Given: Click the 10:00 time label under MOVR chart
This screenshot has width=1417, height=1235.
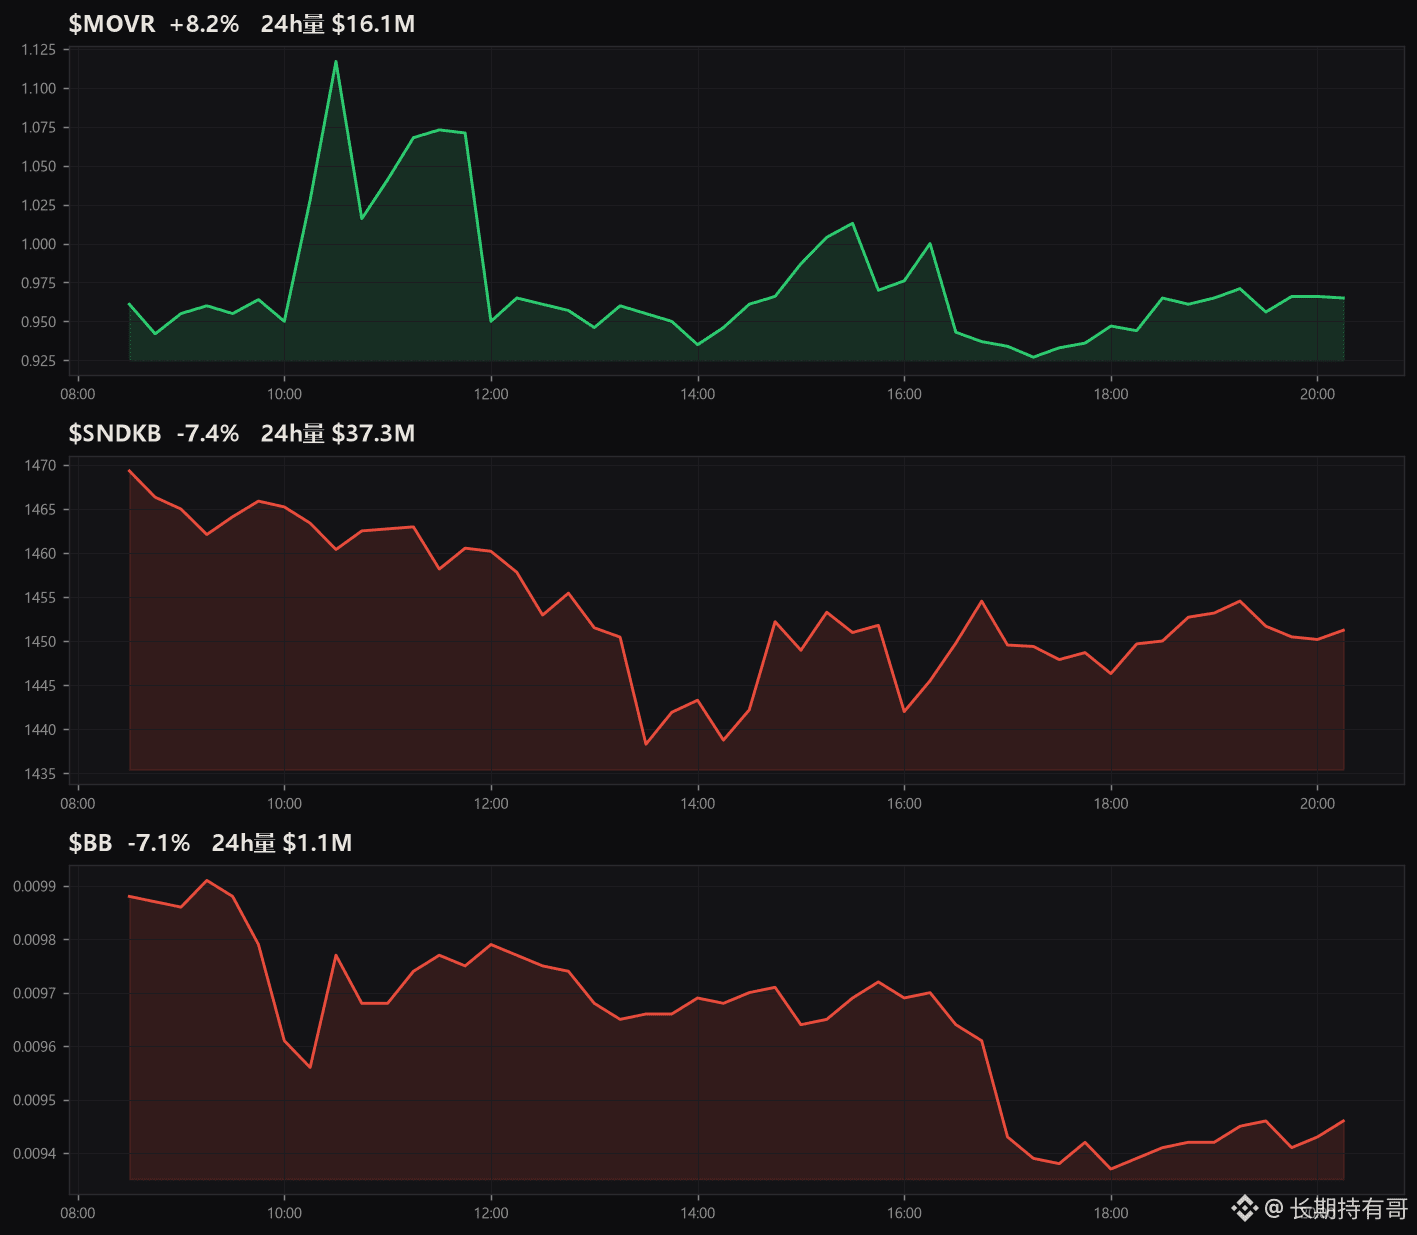Looking at the screenshot, I should [x=284, y=394].
